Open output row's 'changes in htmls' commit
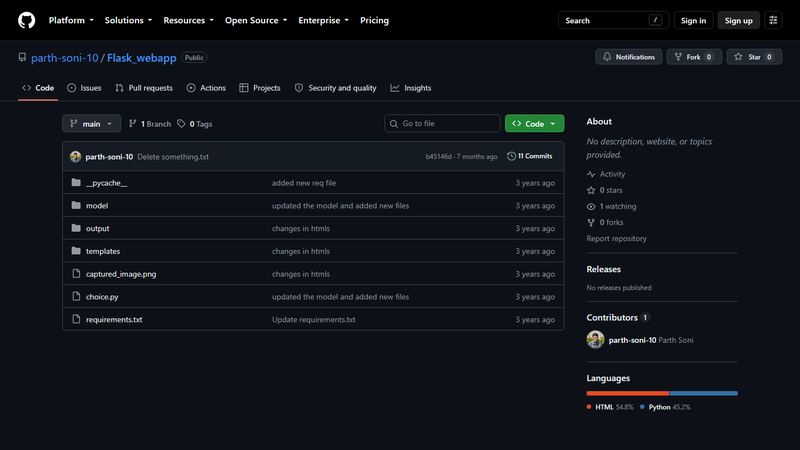 (301, 229)
